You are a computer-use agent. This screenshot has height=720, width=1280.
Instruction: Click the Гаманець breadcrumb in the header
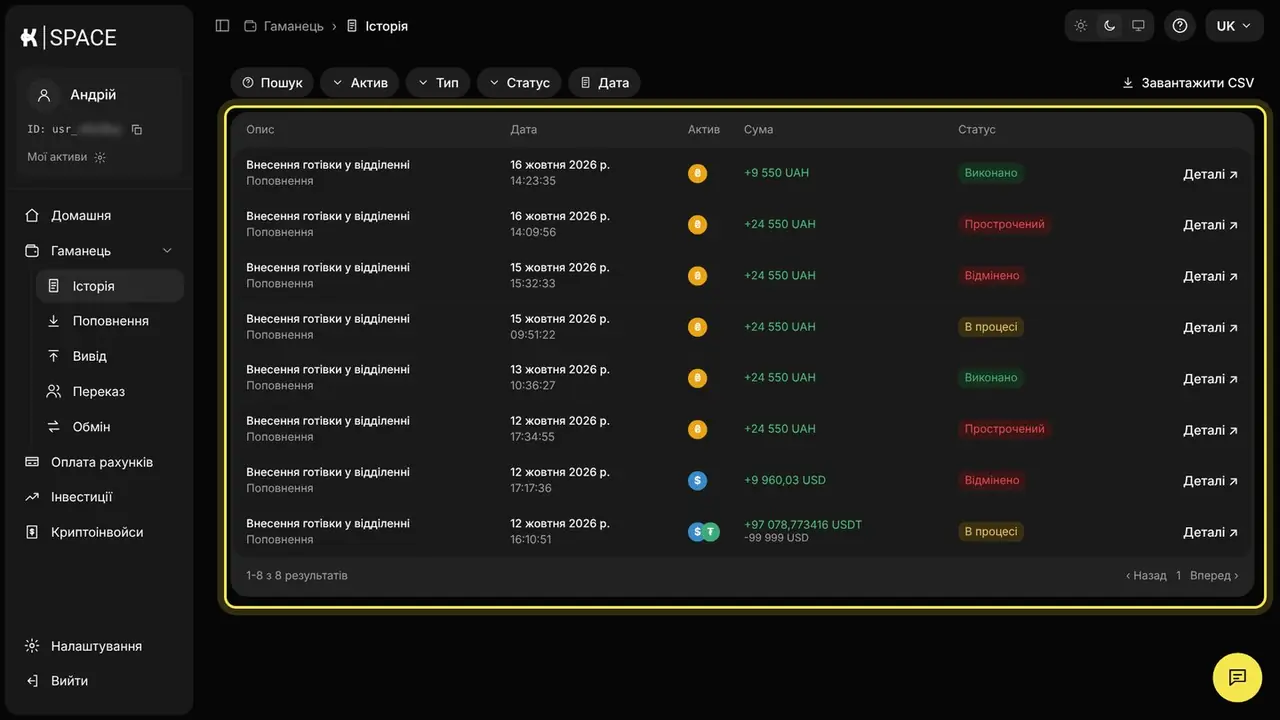point(284,26)
